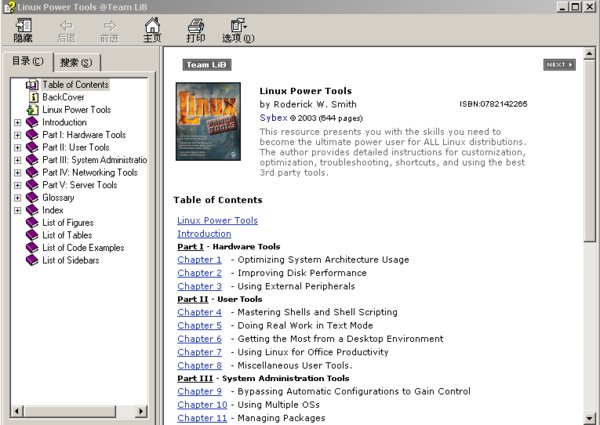
Task: Expand the Index tree node
Action: point(17,210)
